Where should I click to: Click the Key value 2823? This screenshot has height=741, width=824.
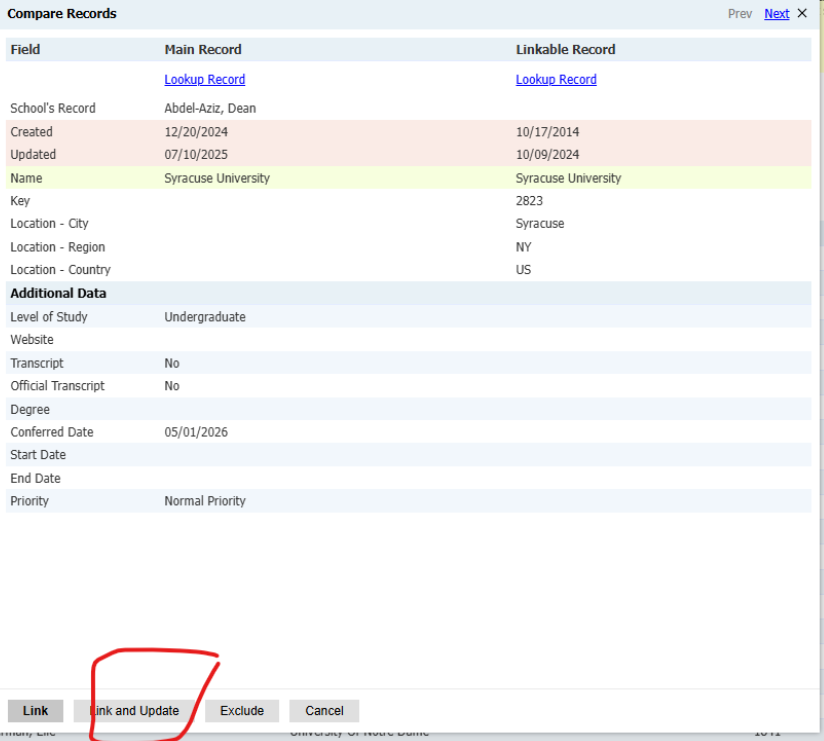529,201
